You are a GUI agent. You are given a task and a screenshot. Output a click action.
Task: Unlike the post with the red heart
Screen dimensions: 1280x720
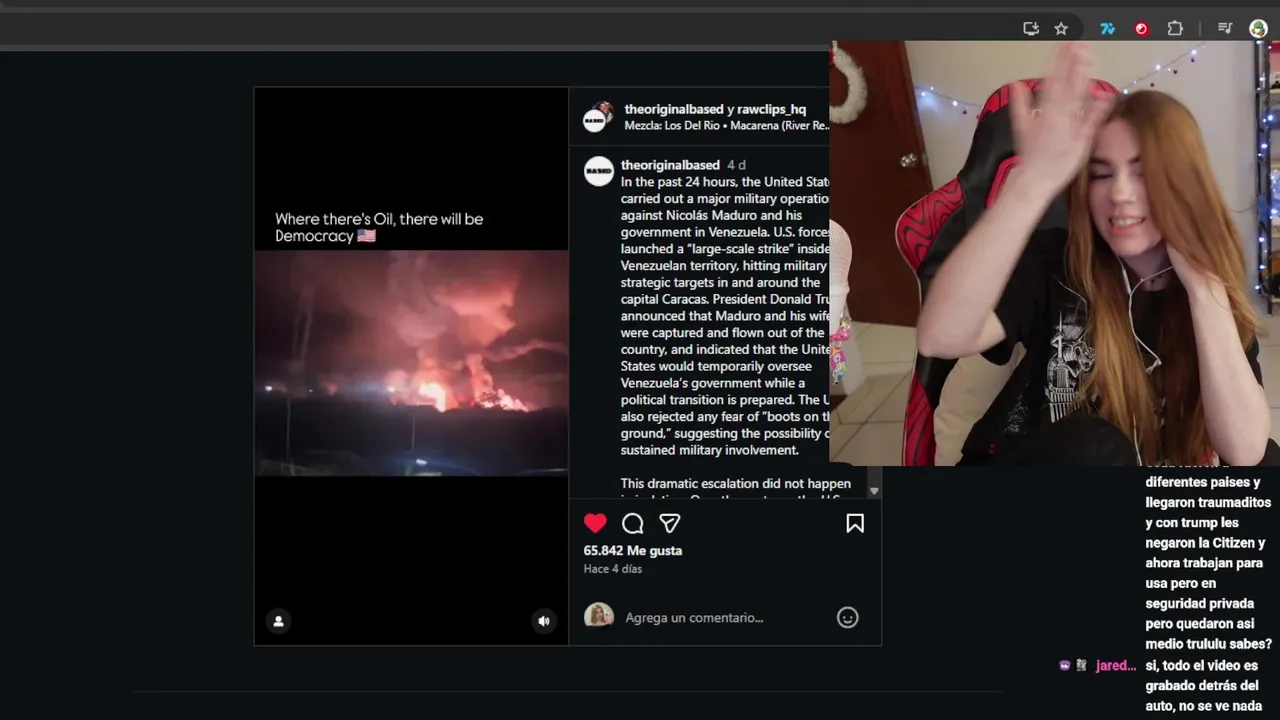595,523
